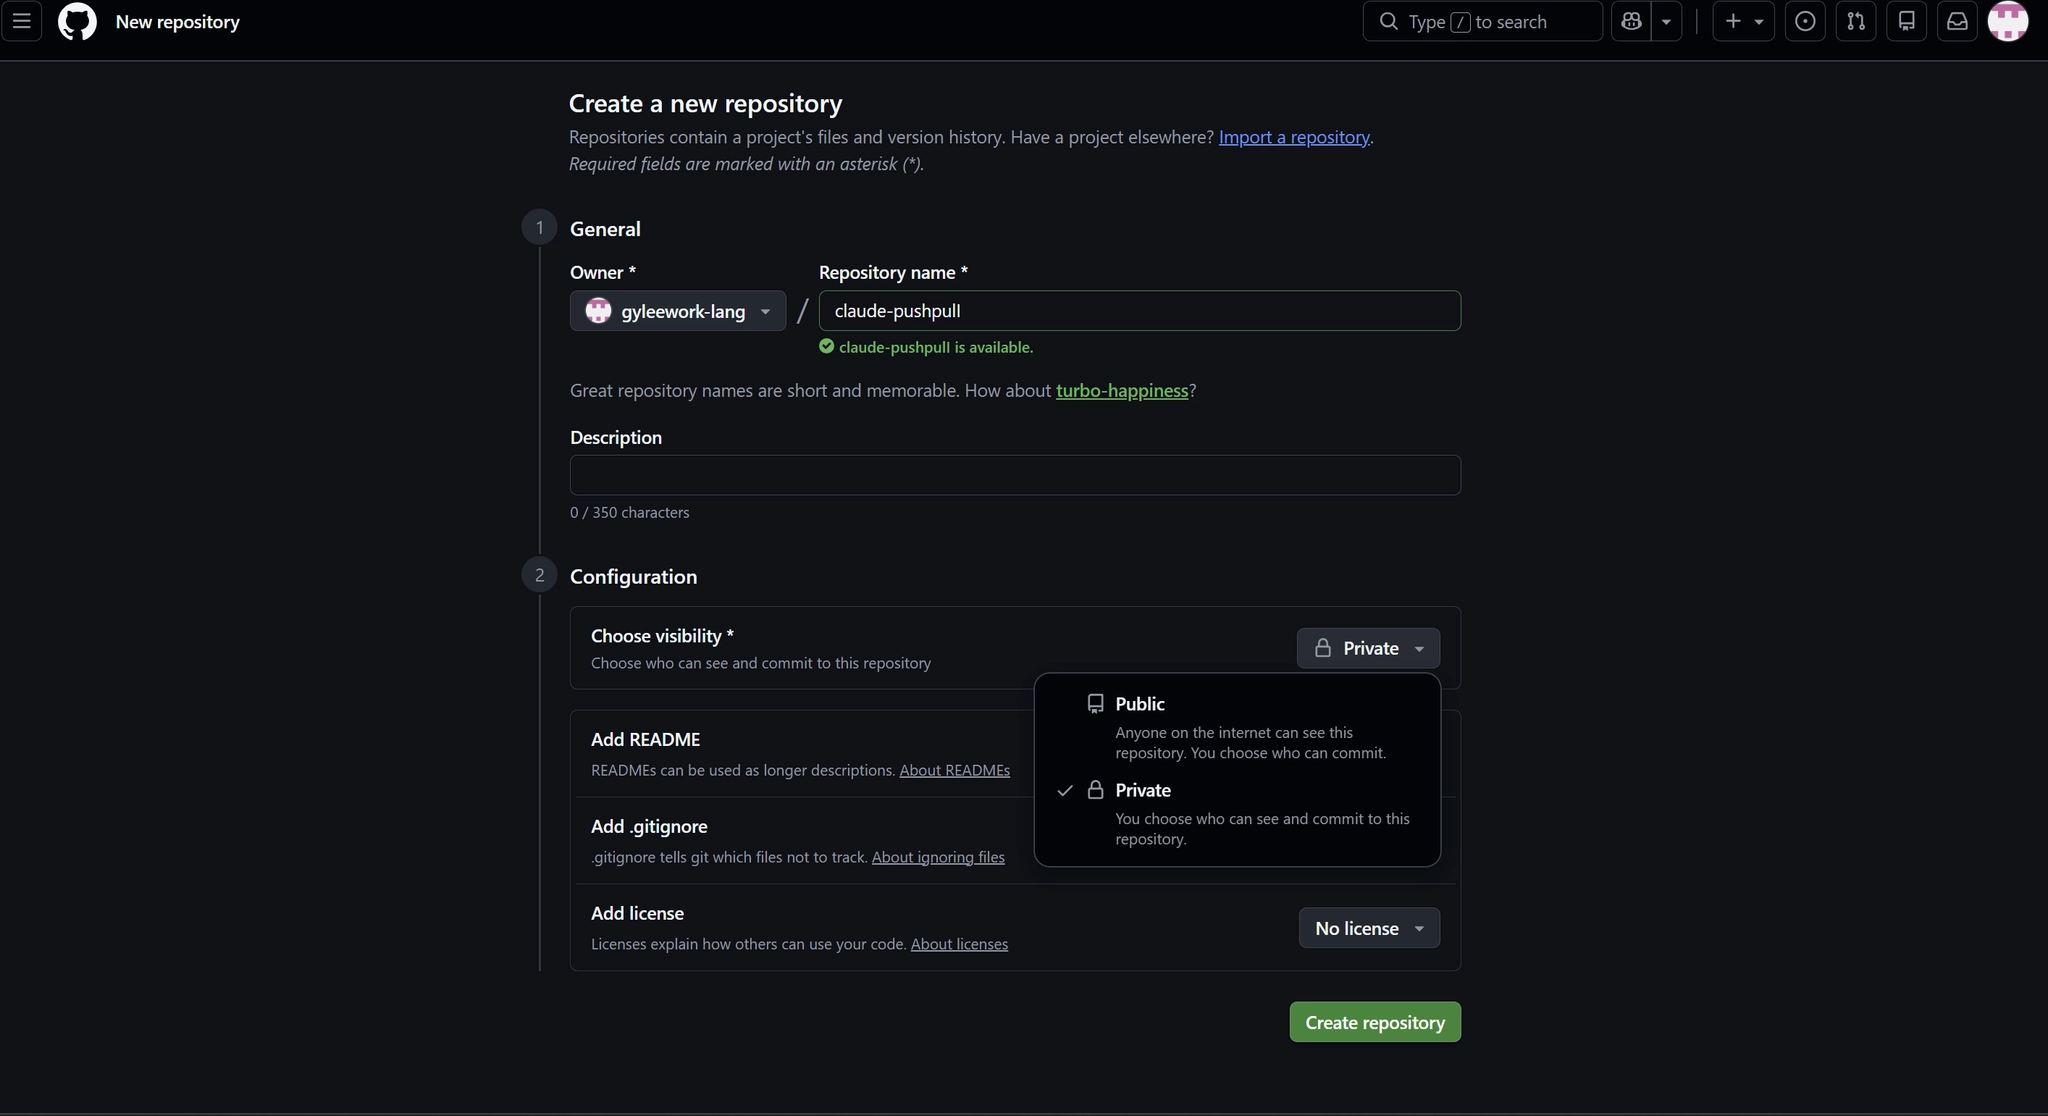Click the 'Add license' label

[x=637, y=913]
